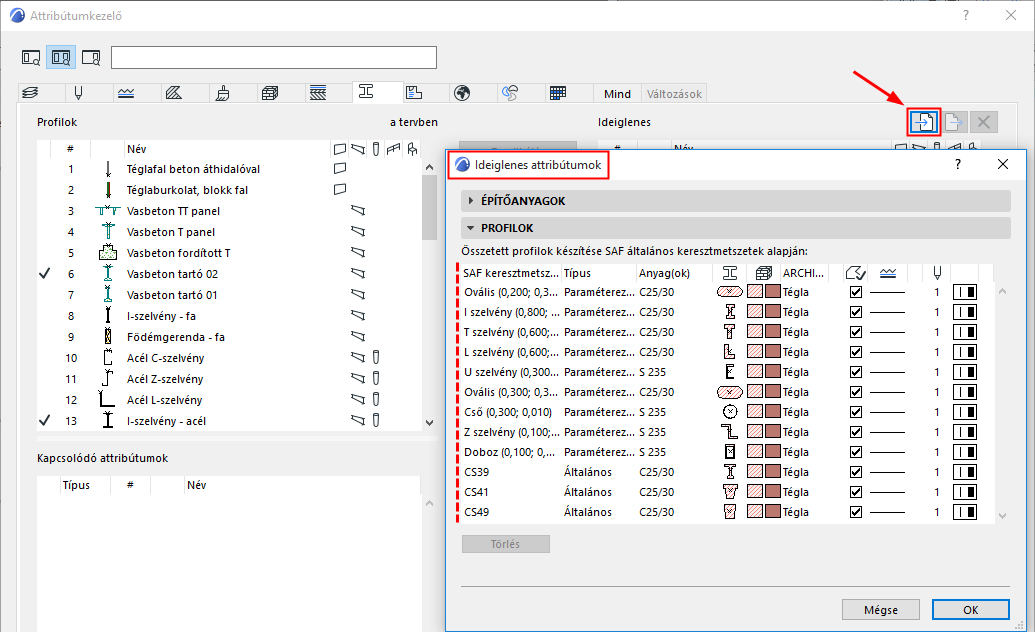Uncheck the Ovális (0,200 row checkbox

[x=856, y=292]
